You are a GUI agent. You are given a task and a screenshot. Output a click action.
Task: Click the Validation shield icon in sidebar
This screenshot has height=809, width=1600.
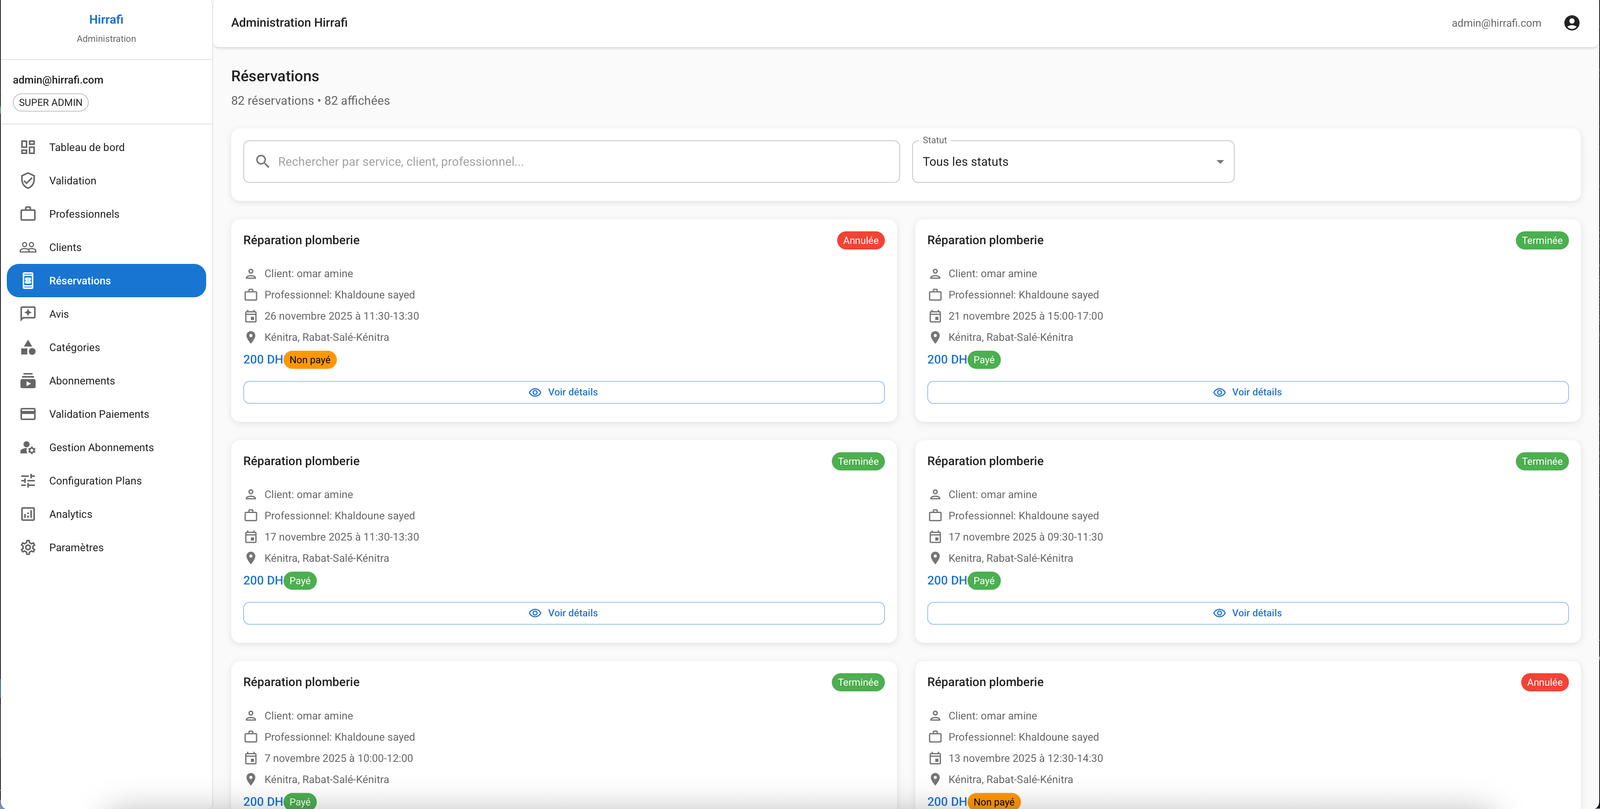pos(28,181)
